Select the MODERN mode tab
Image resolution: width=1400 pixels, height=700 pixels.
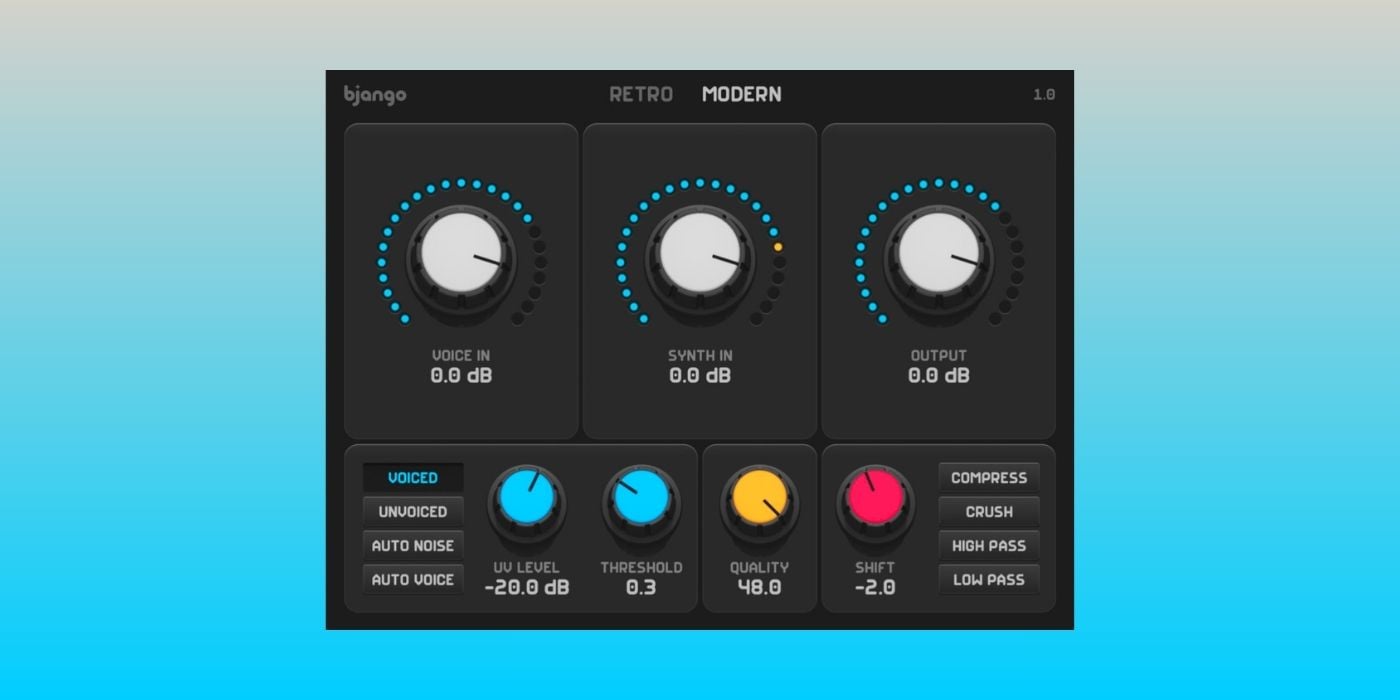(741, 94)
